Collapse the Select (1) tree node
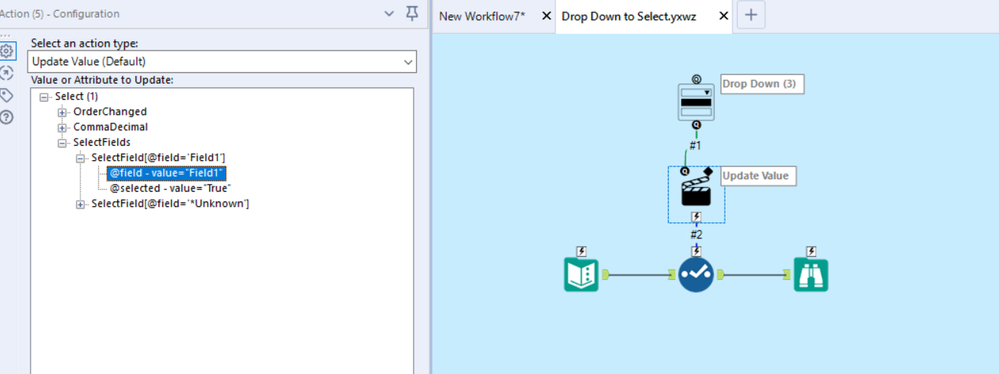This screenshot has height=374, width=999. coord(43,97)
